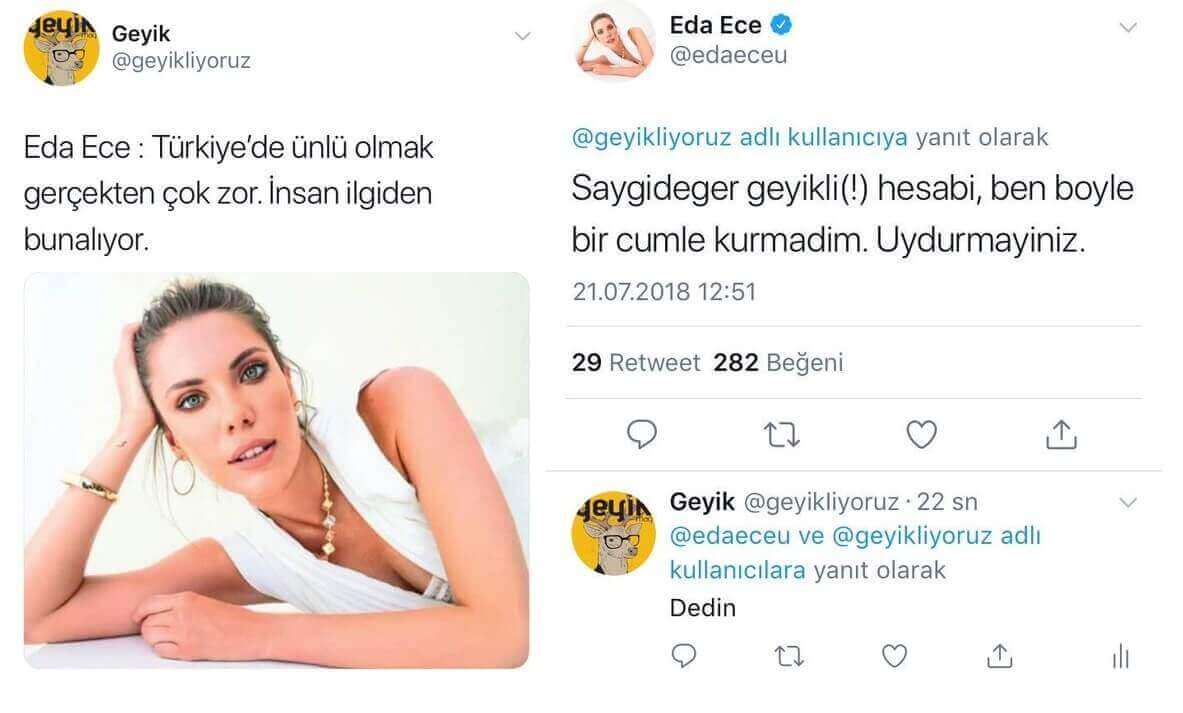Open dropdown chevron on 'Dedin' reply
1183x713 pixels.
[1128, 502]
